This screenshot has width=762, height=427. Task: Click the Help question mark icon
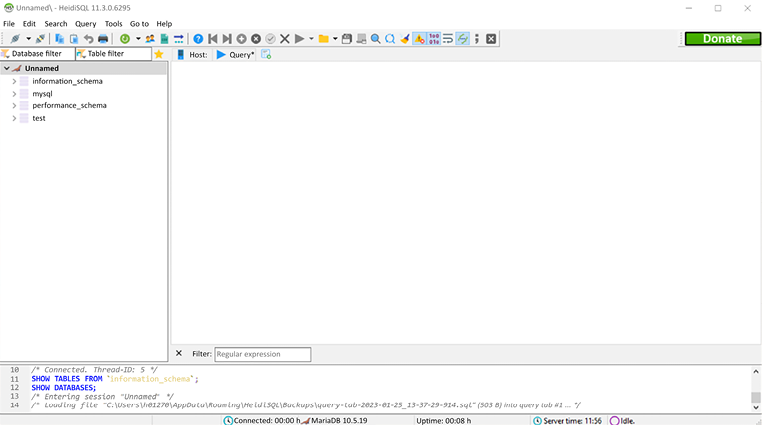click(x=198, y=39)
